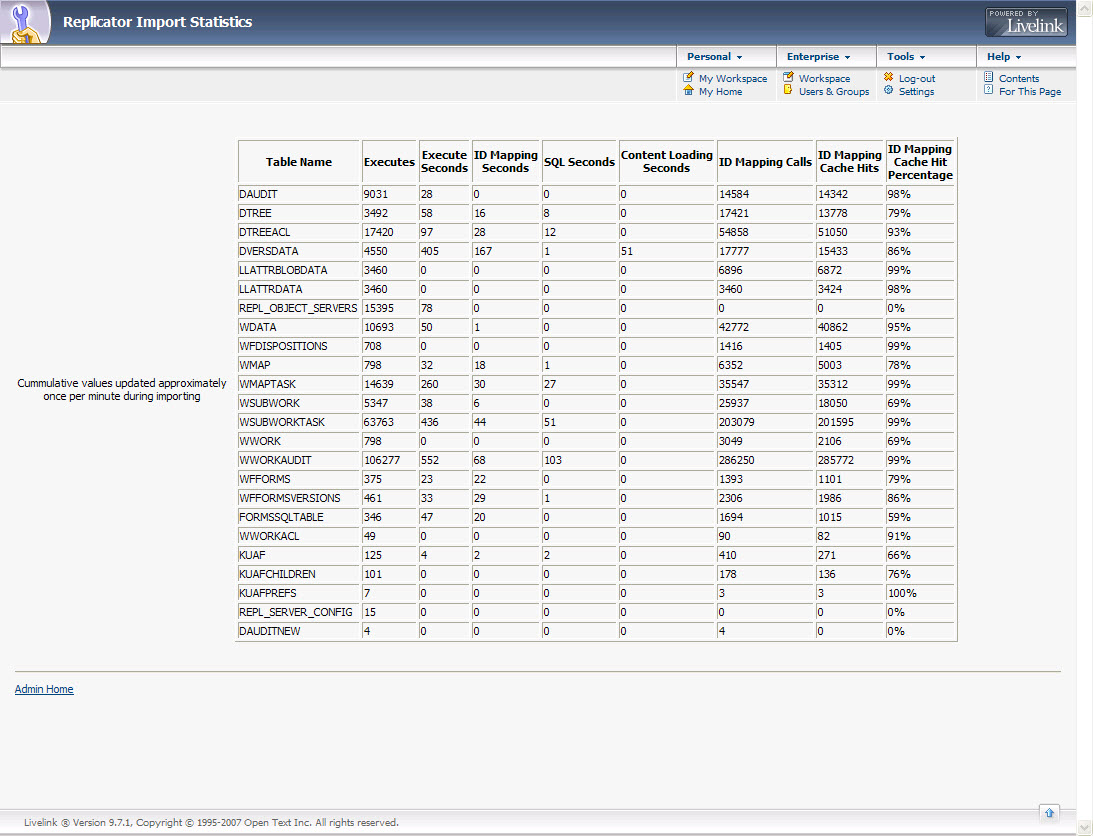Open the Users & Groups text link
The image size is (1093, 836).
point(834,92)
